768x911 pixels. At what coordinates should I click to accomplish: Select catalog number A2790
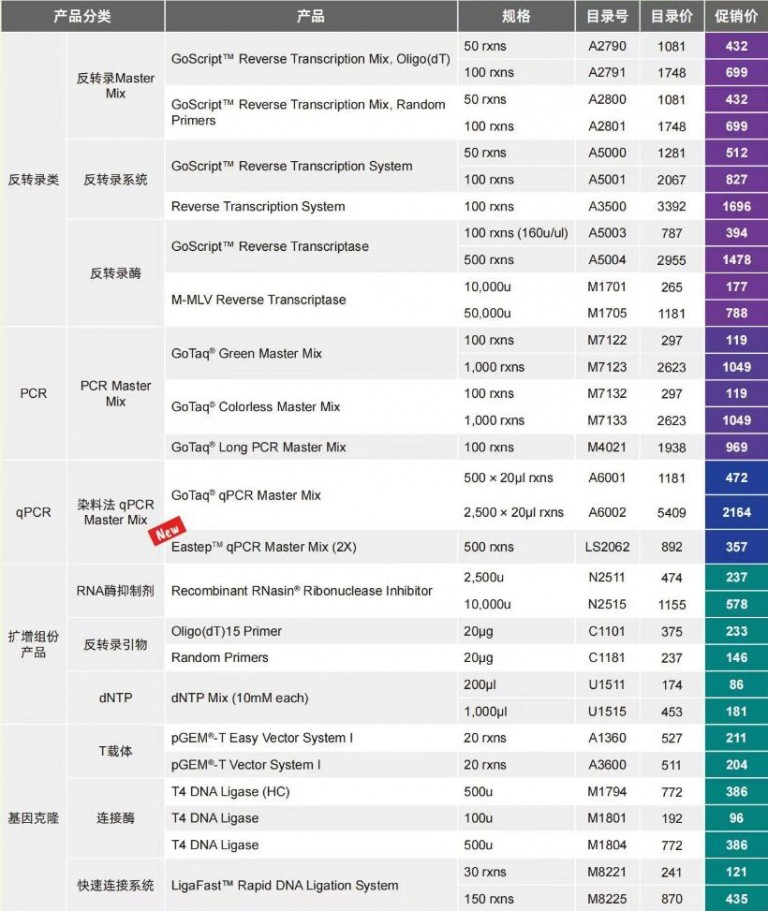(607, 46)
